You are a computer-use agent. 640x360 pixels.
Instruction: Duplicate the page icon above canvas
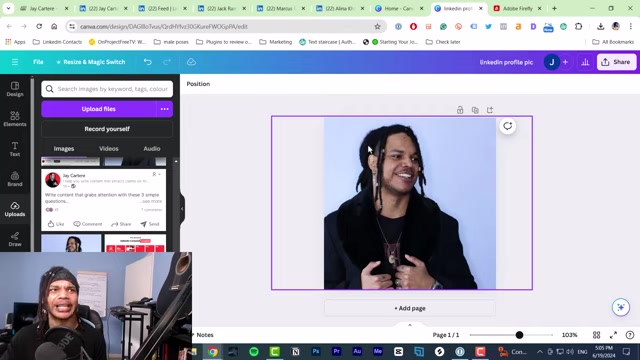click(x=475, y=110)
